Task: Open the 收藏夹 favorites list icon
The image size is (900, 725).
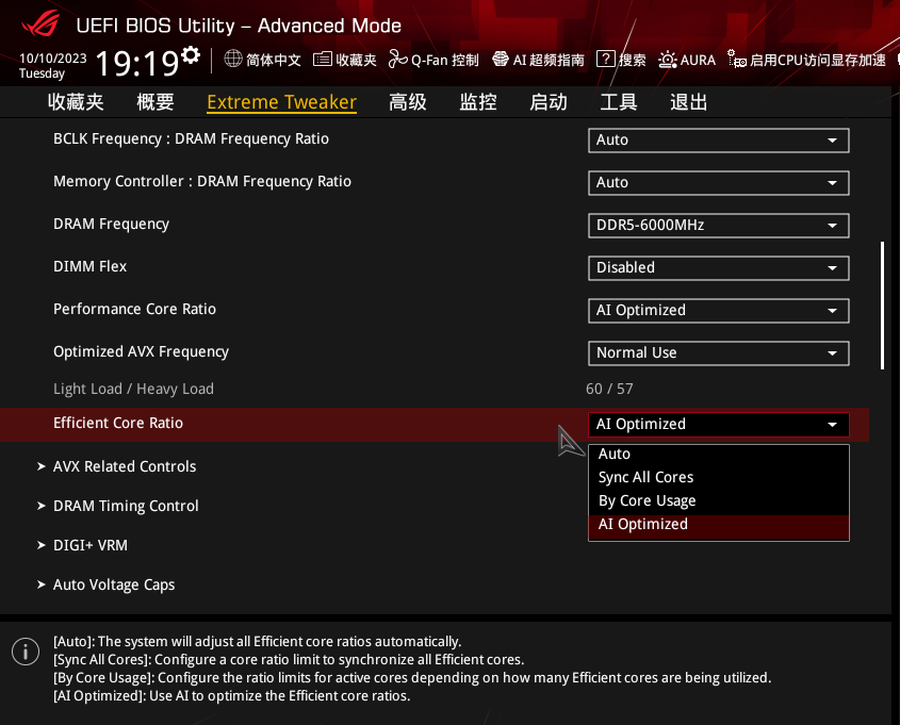Action: pos(322,59)
